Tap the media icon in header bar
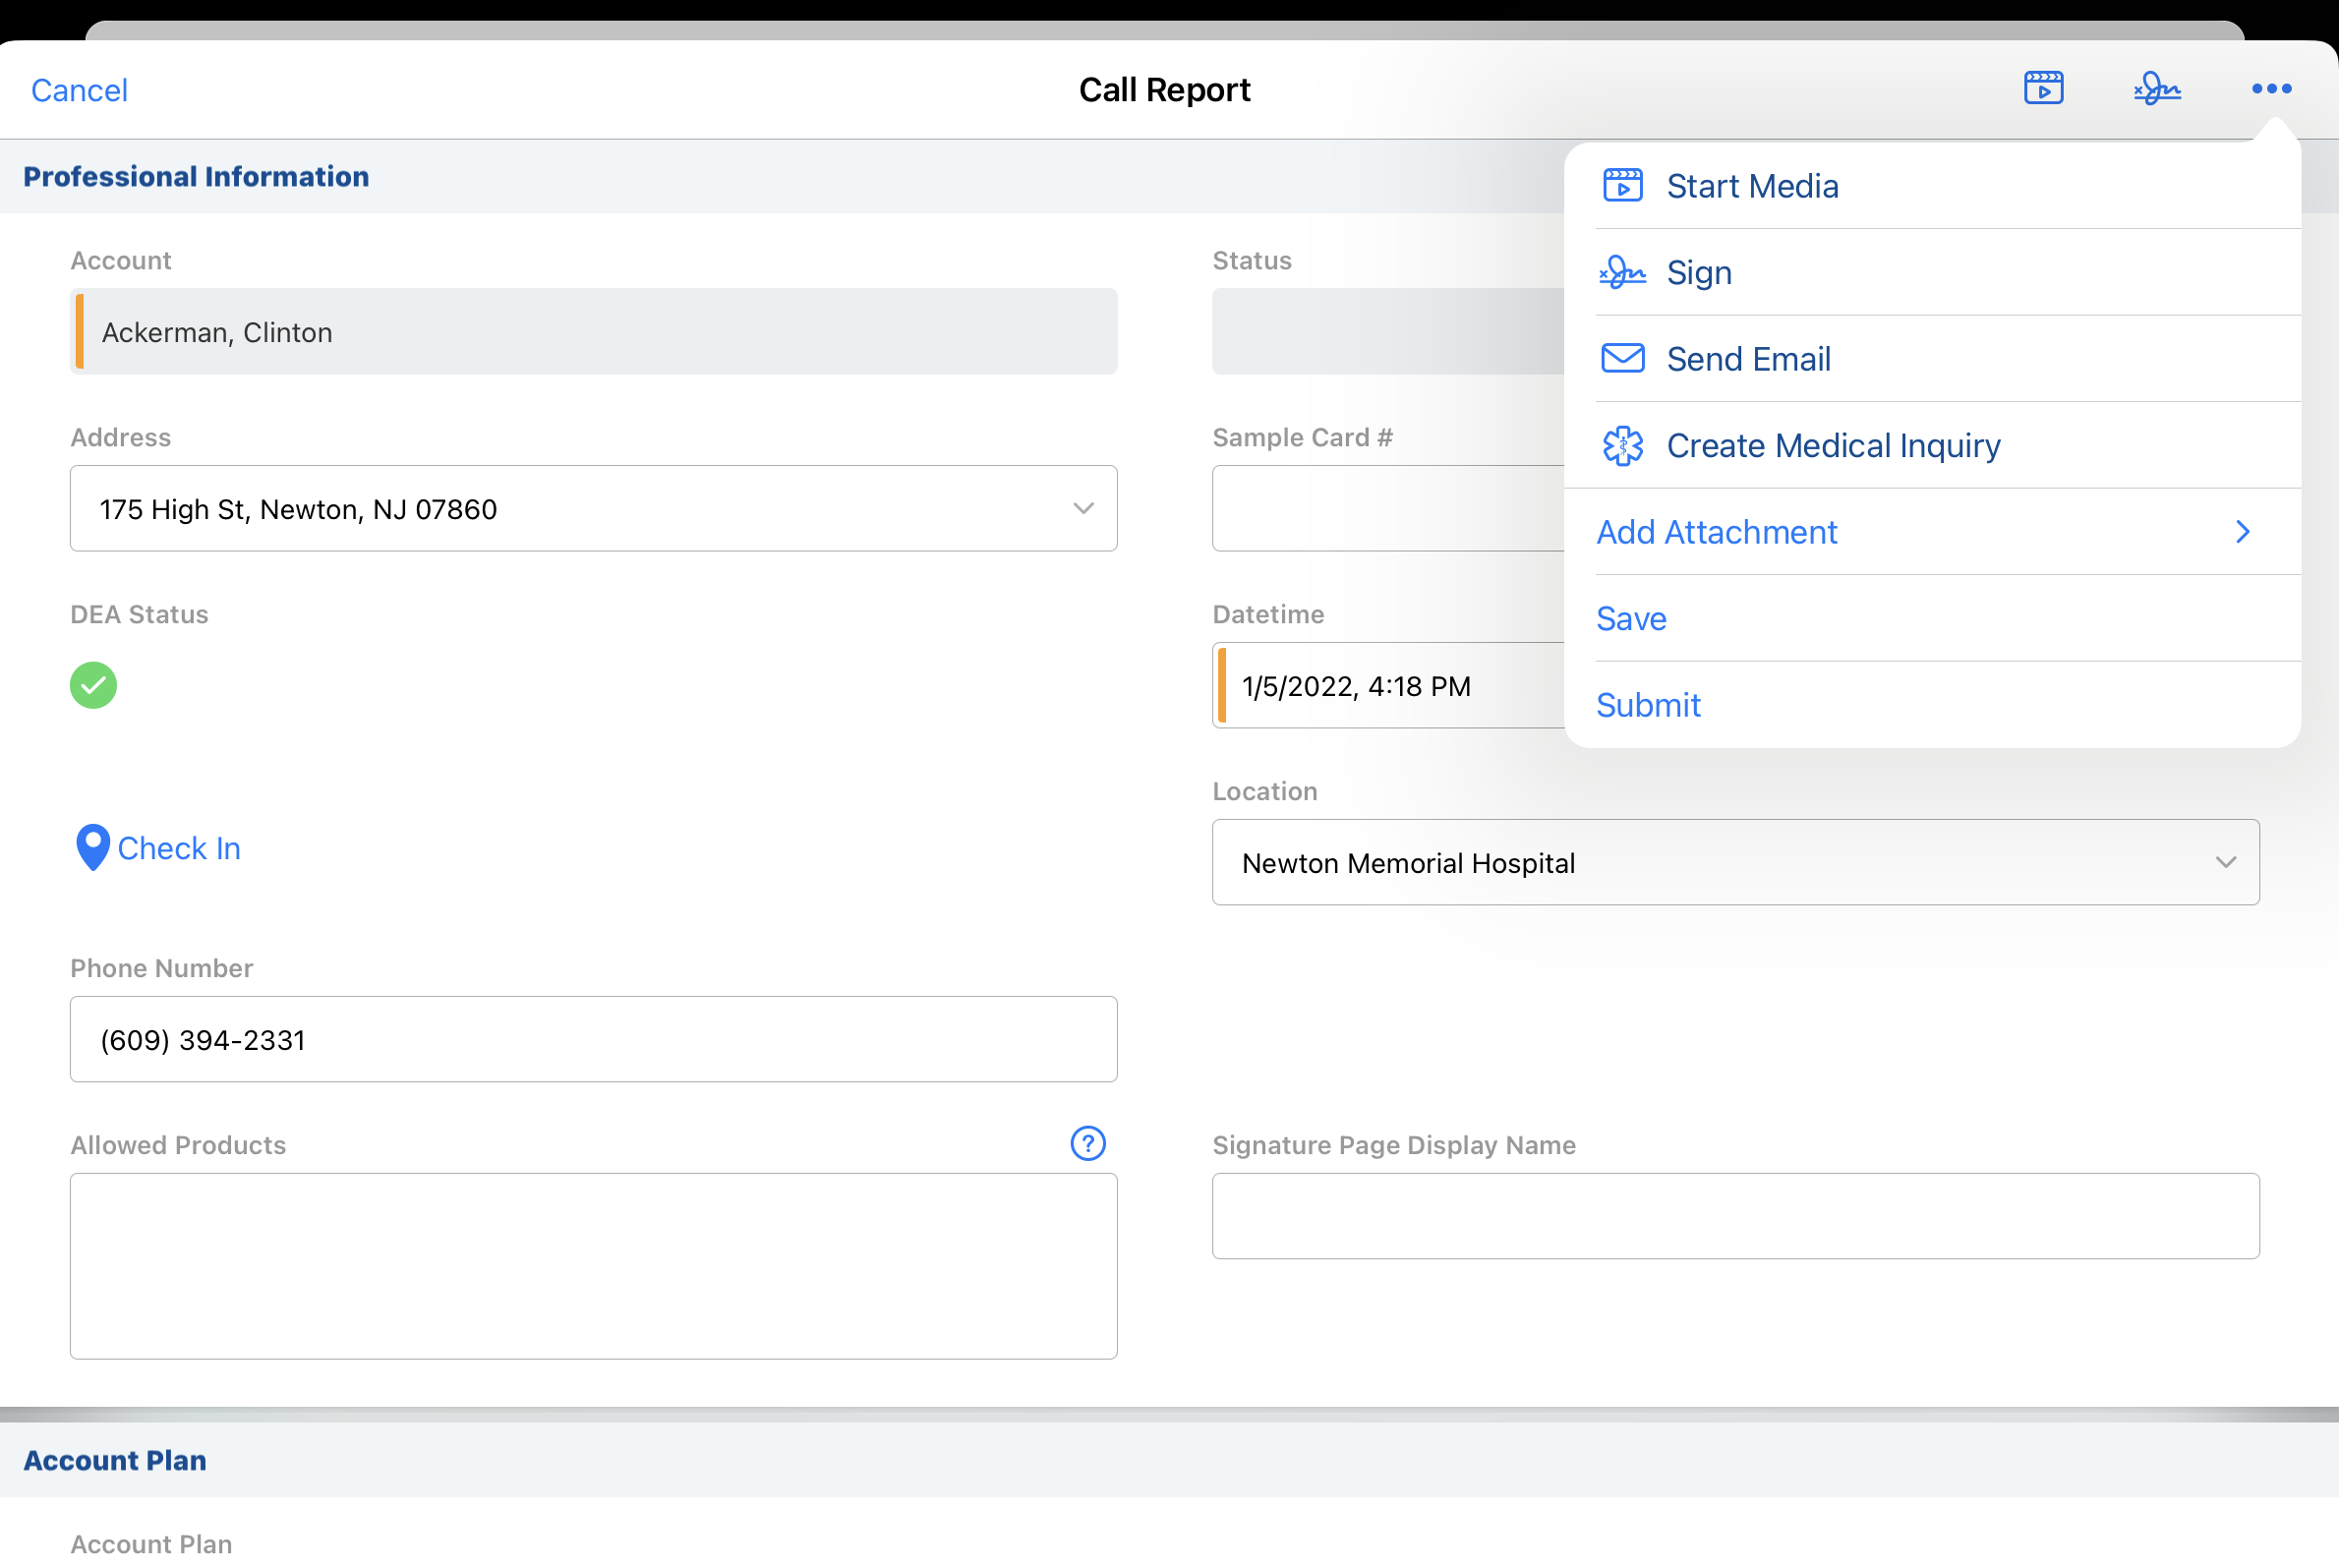Screen dimensions: 2339x1568 click(2043, 88)
